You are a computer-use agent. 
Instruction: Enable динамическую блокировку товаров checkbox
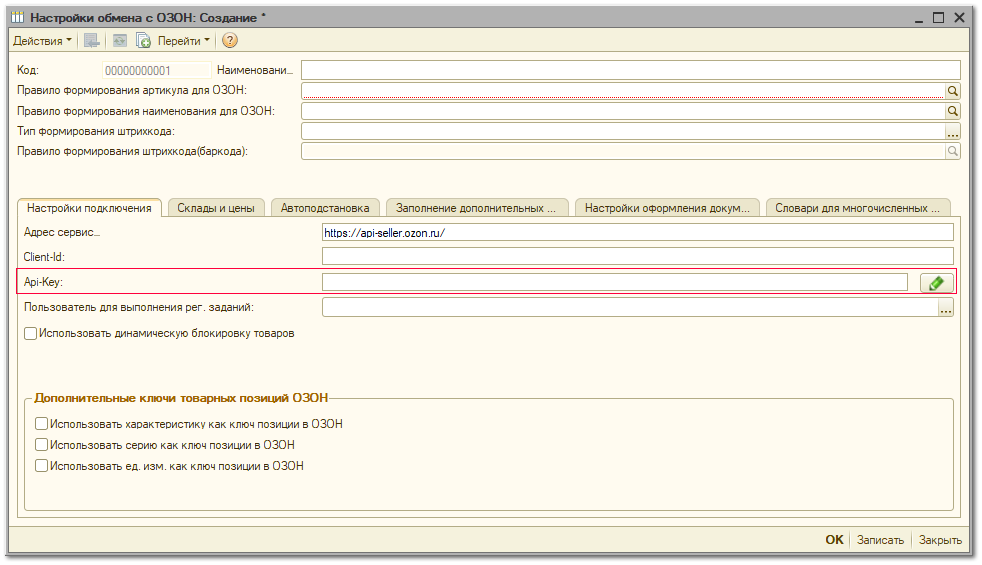[x=31, y=334]
